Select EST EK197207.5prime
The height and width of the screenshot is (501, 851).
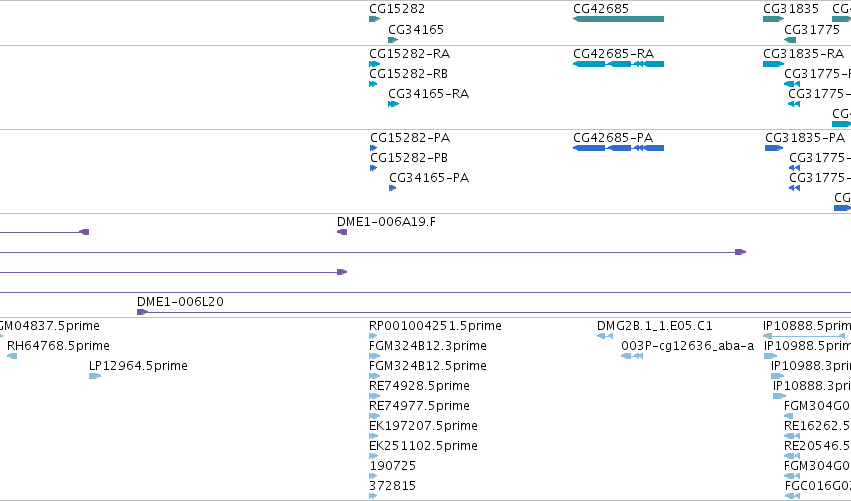click(423, 426)
